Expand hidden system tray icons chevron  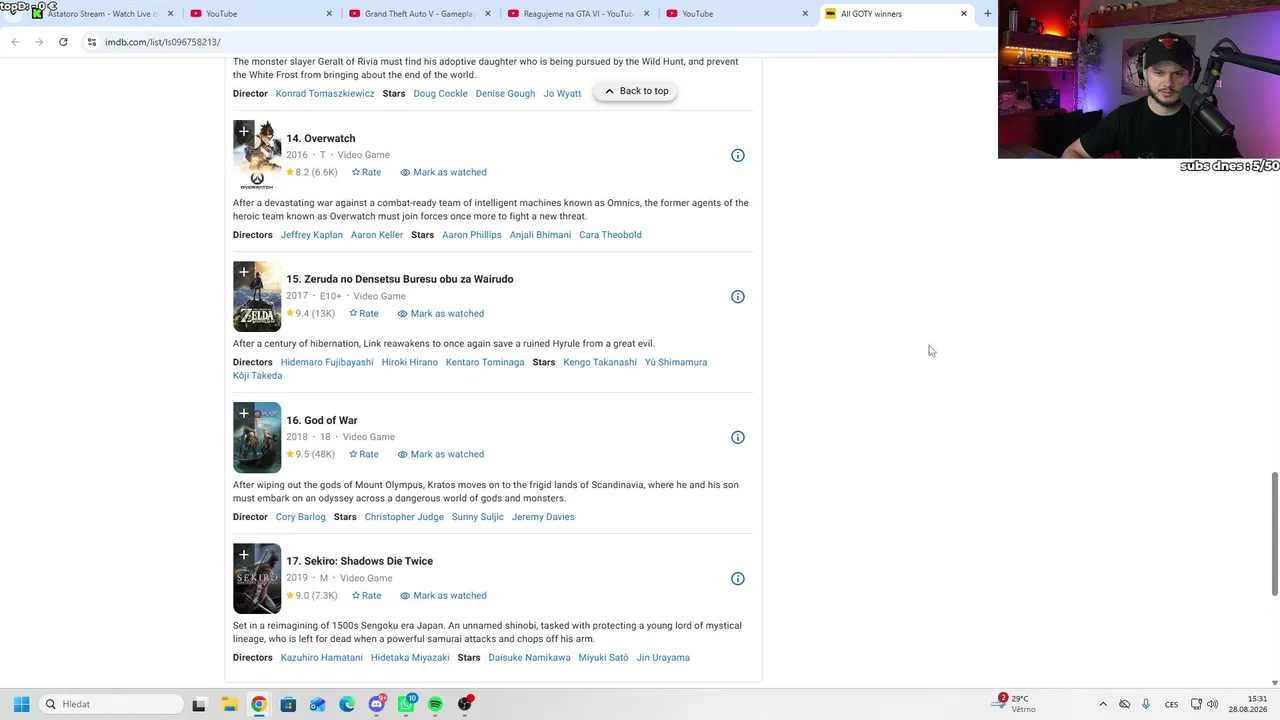pos(1103,704)
